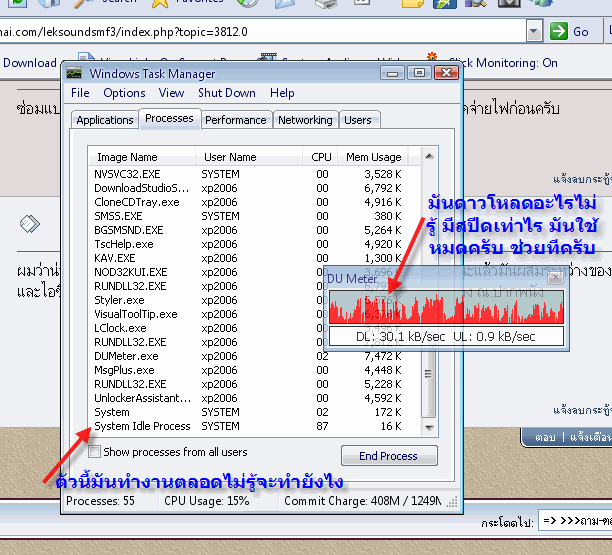Open the Options menu in Task Manager

click(x=124, y=93)
